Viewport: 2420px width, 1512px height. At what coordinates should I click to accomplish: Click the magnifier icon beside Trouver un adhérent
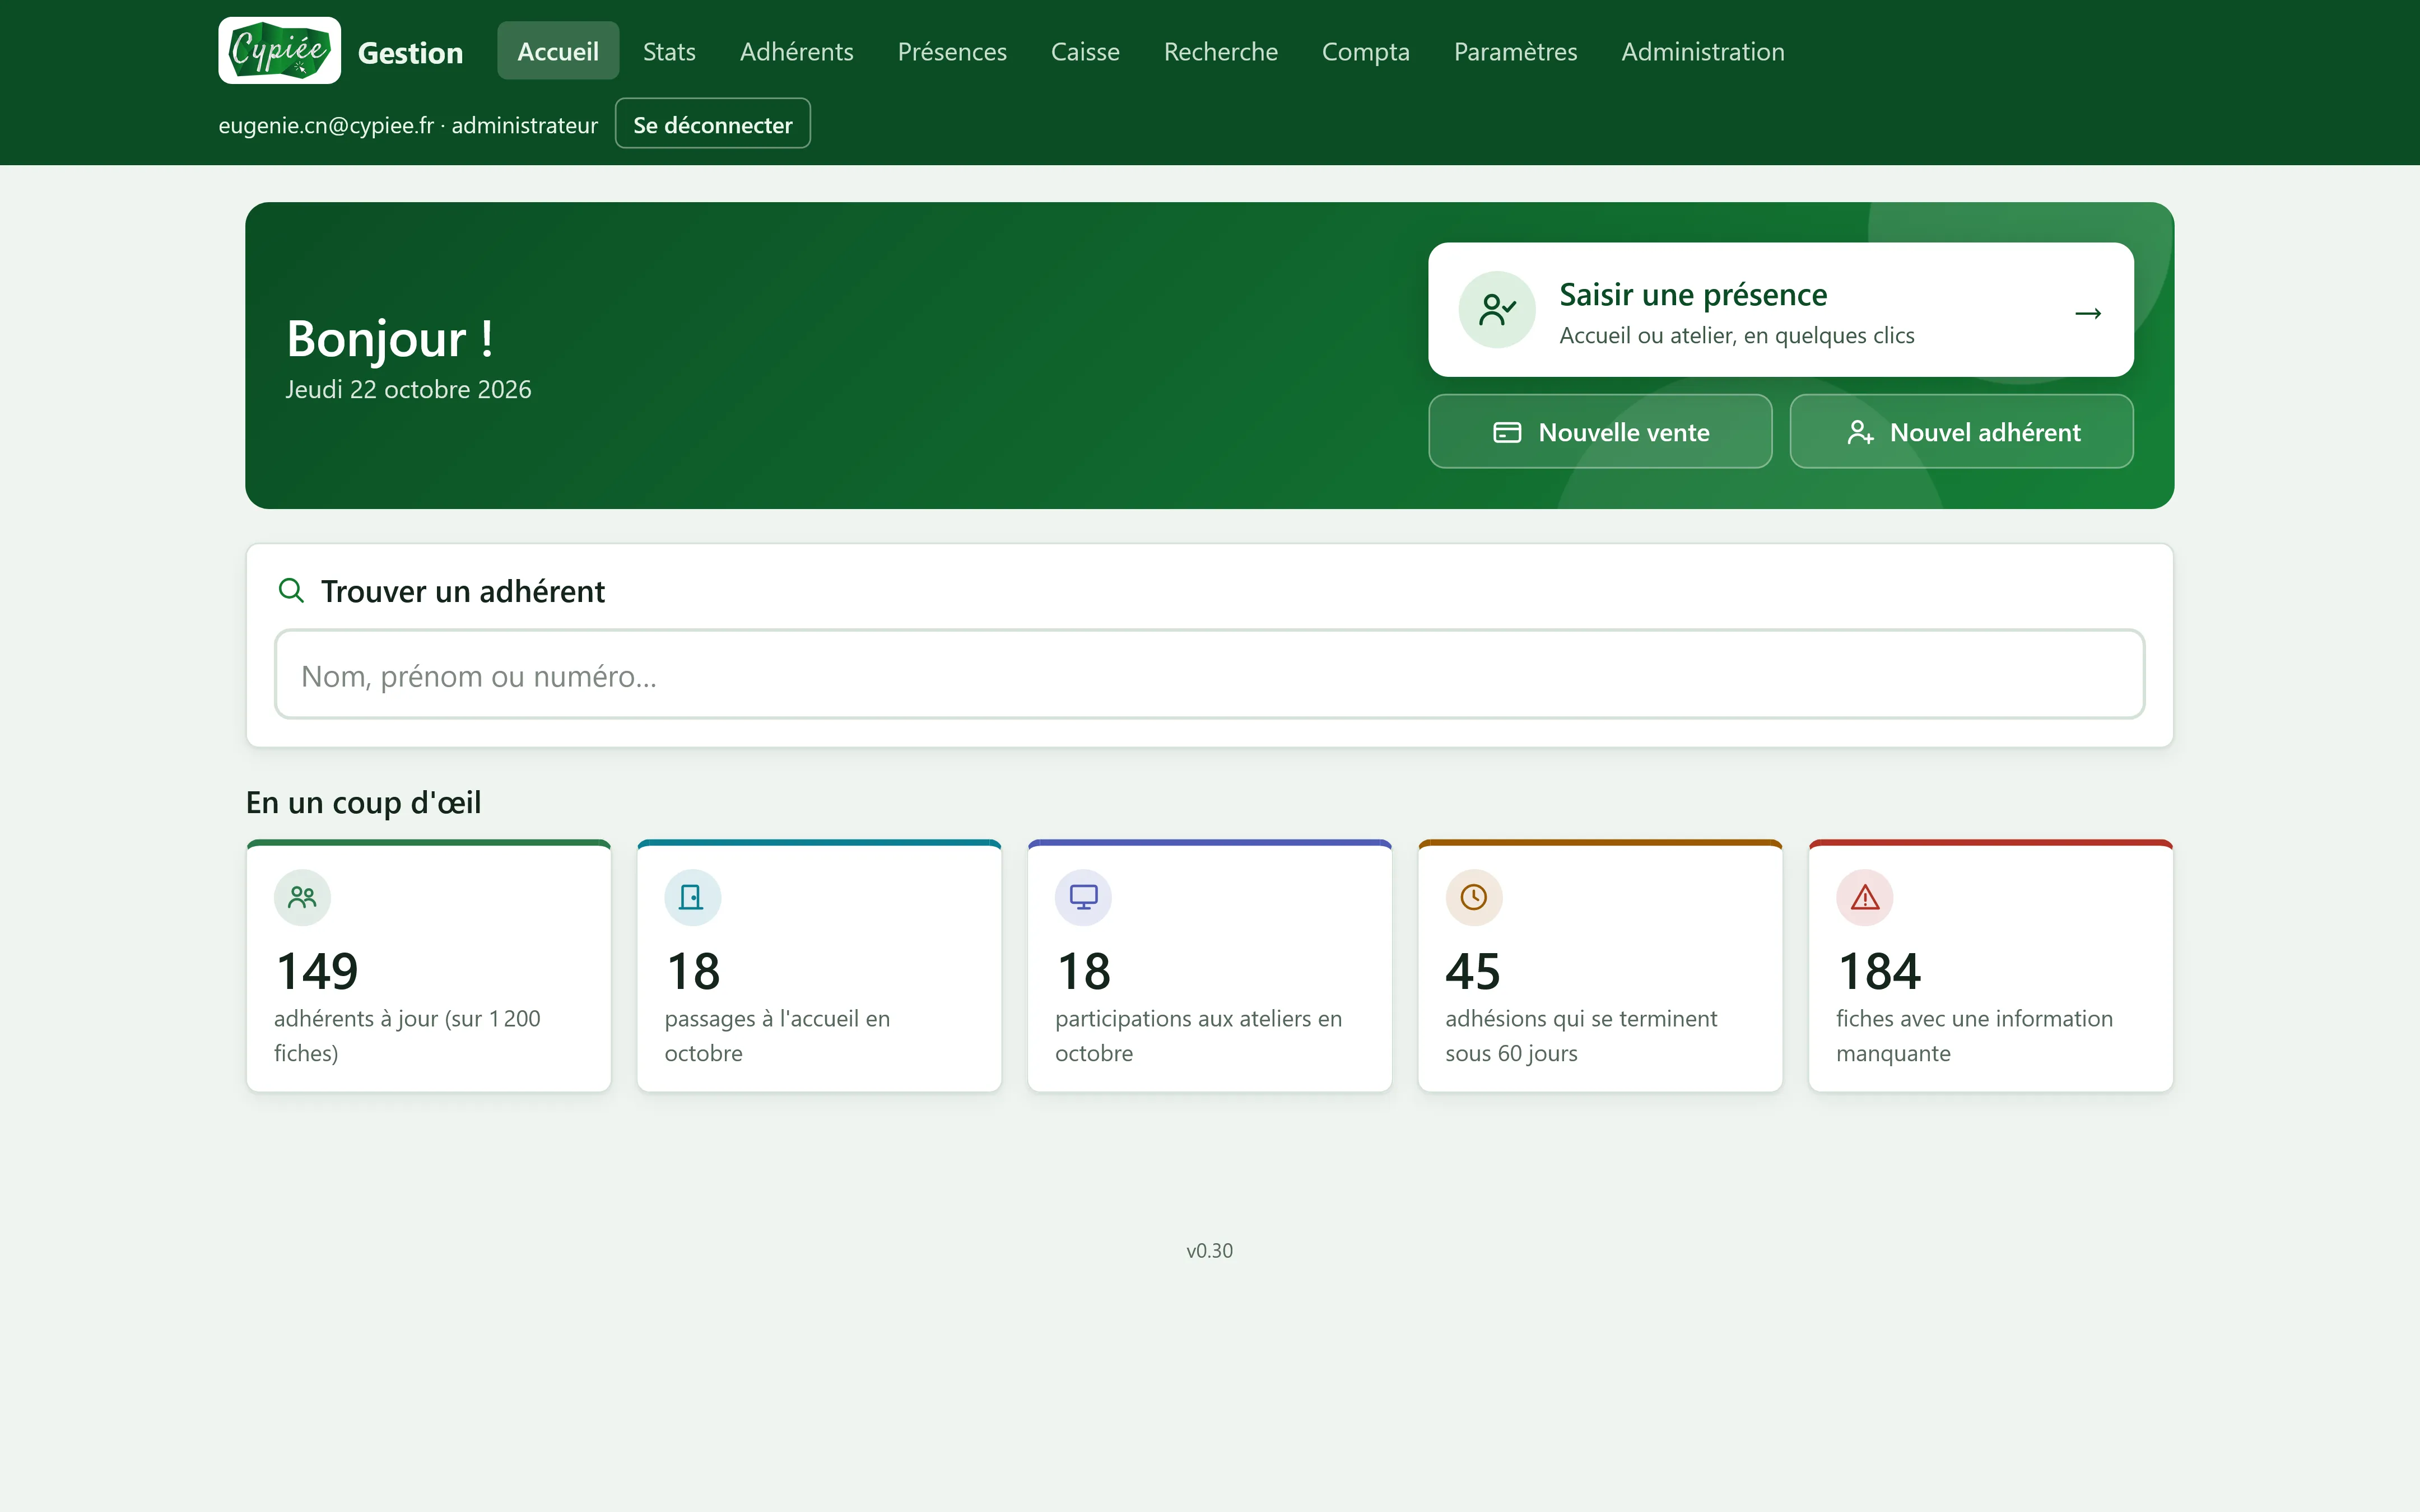[291, 590]
